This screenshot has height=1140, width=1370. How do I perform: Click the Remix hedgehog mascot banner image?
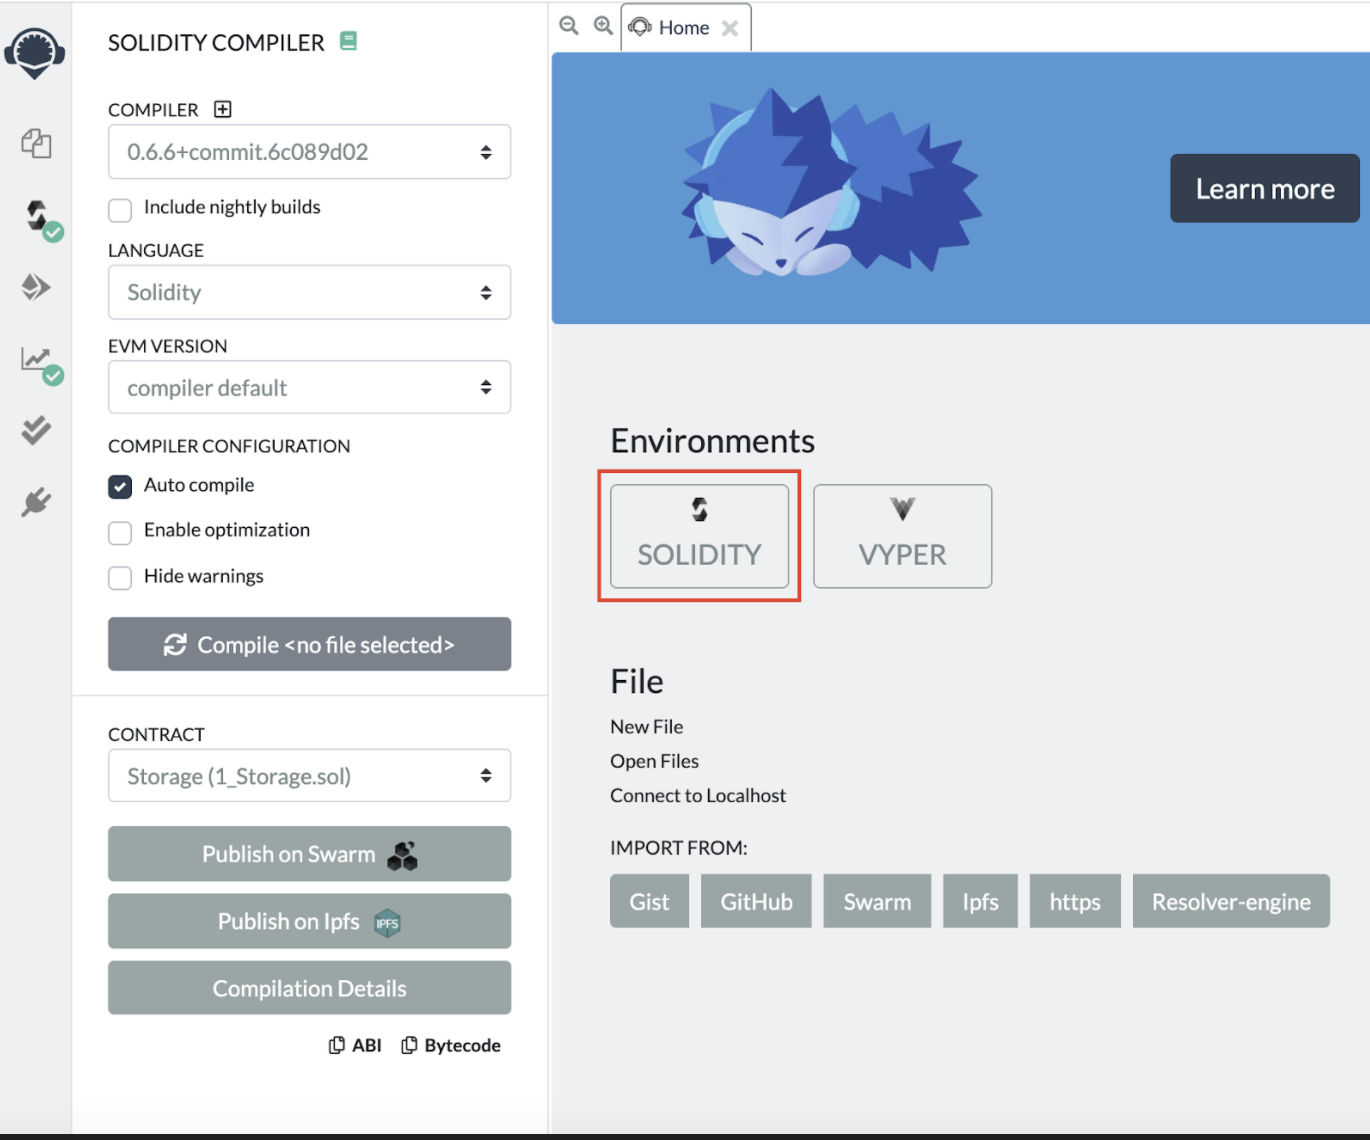(x=832, y=185)
